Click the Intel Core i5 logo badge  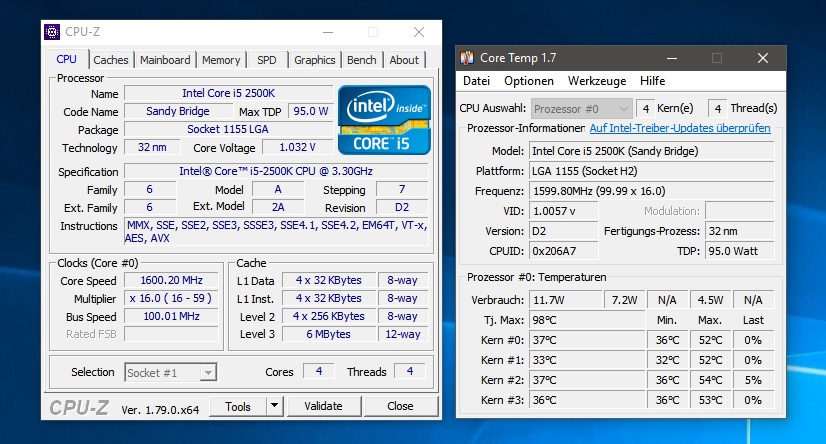click(385, 120)
